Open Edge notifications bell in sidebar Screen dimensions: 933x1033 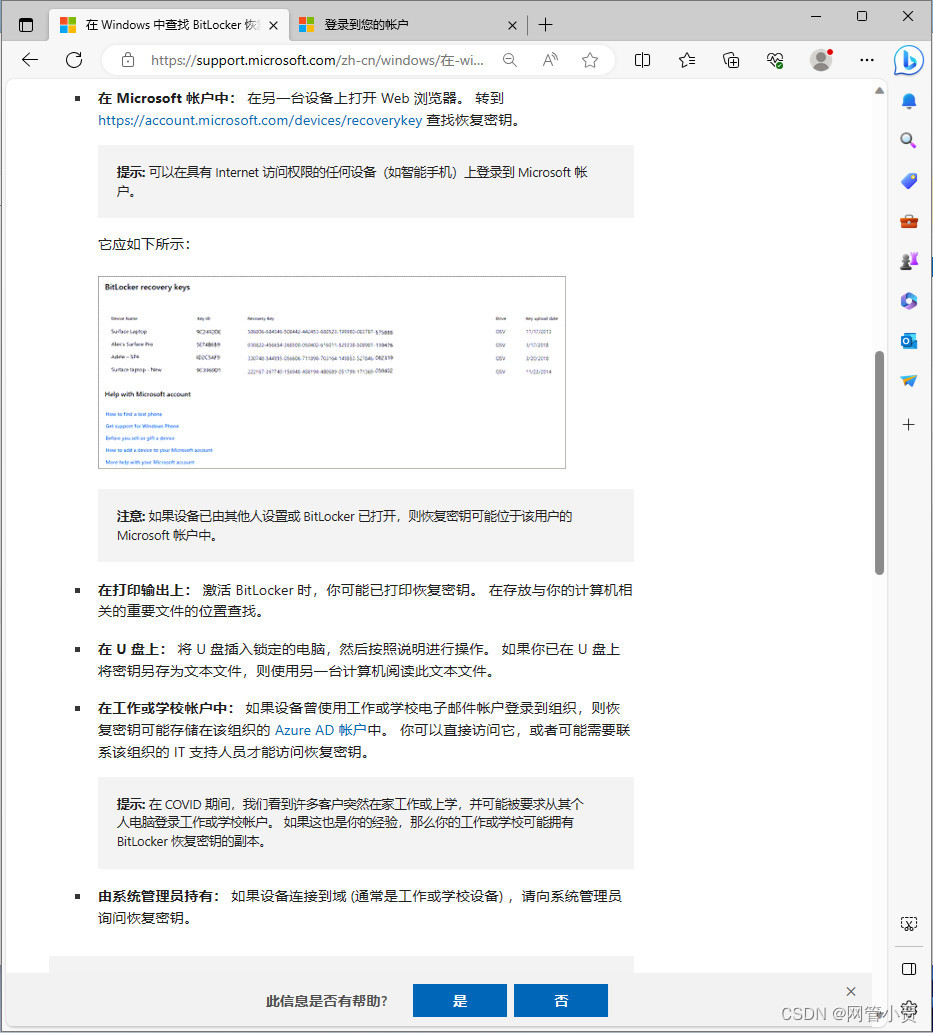pos(907,101)
